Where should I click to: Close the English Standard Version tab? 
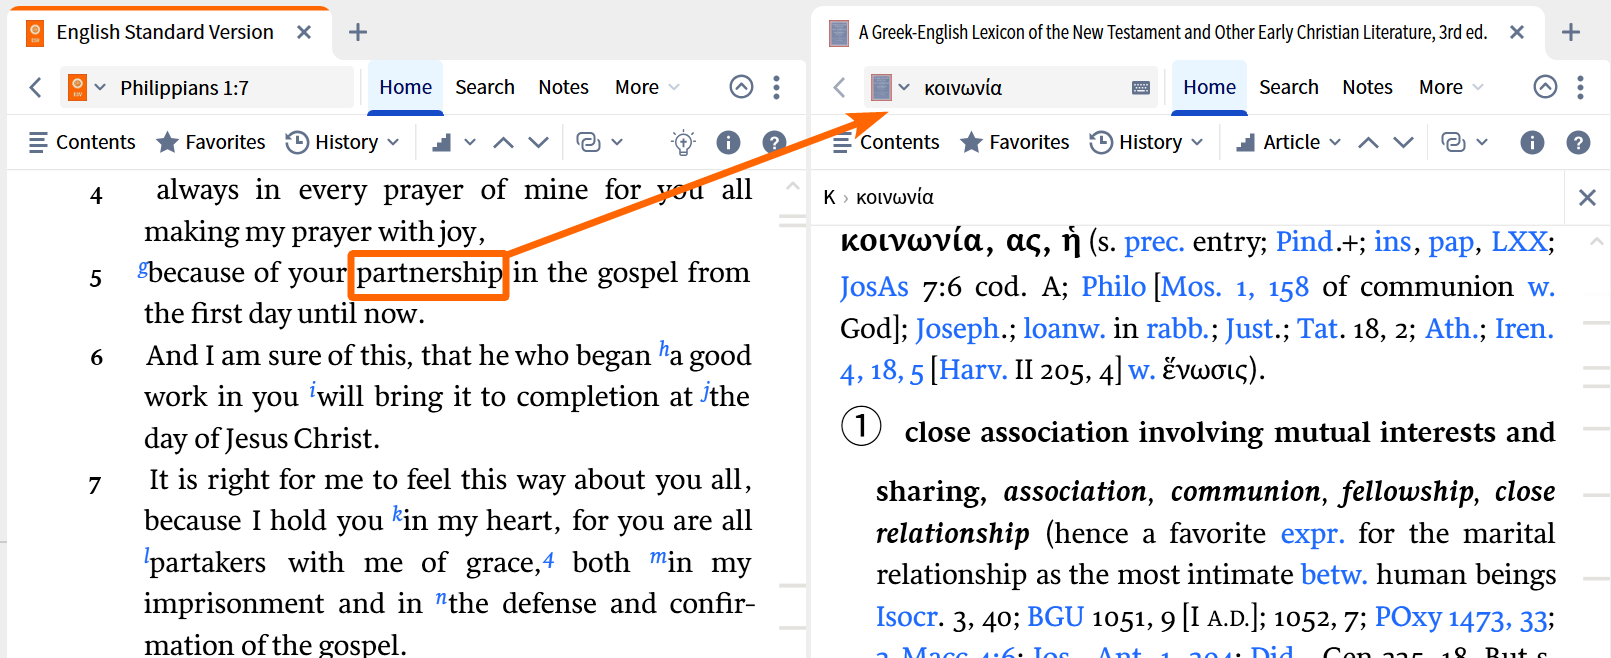(x=304, y=33)
